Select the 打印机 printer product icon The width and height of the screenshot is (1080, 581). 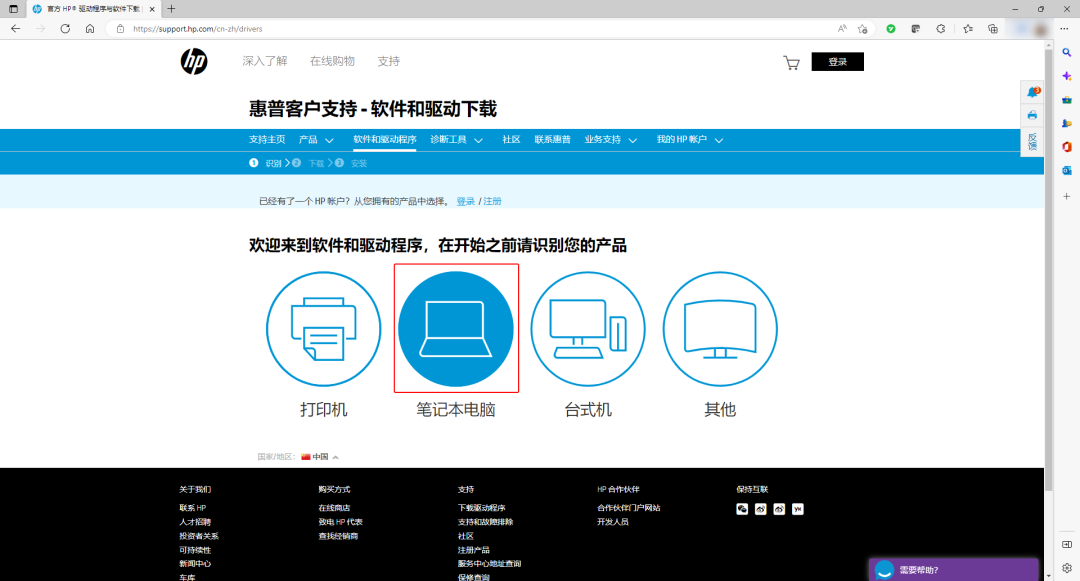(x=324, y=329)
